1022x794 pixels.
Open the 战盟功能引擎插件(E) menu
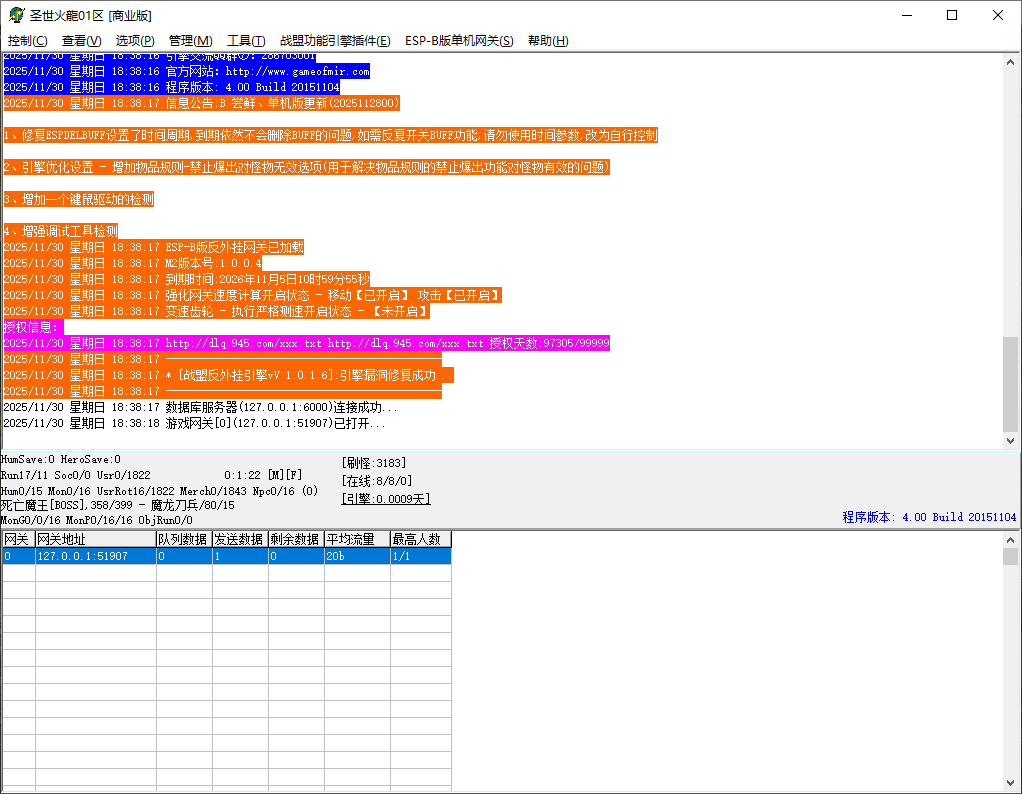(x=335, y=41)
